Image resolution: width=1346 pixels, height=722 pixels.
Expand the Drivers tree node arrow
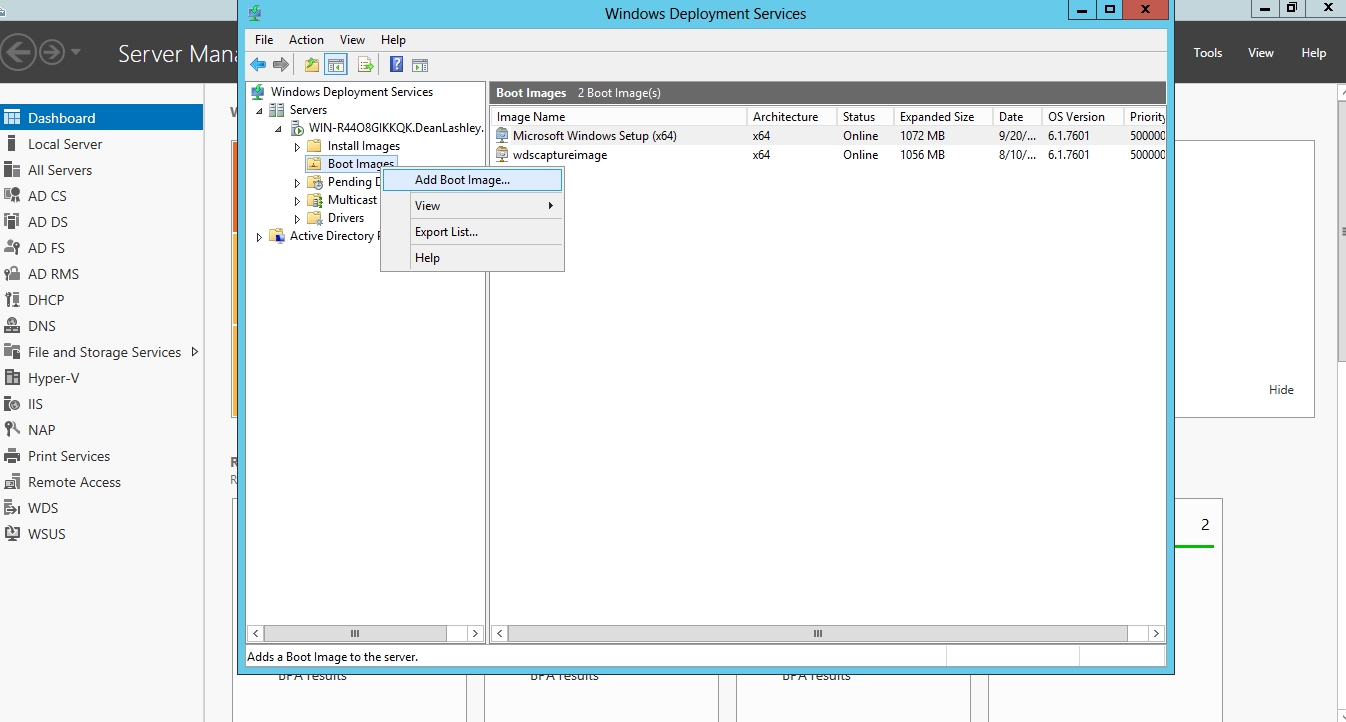coord(297,219)
